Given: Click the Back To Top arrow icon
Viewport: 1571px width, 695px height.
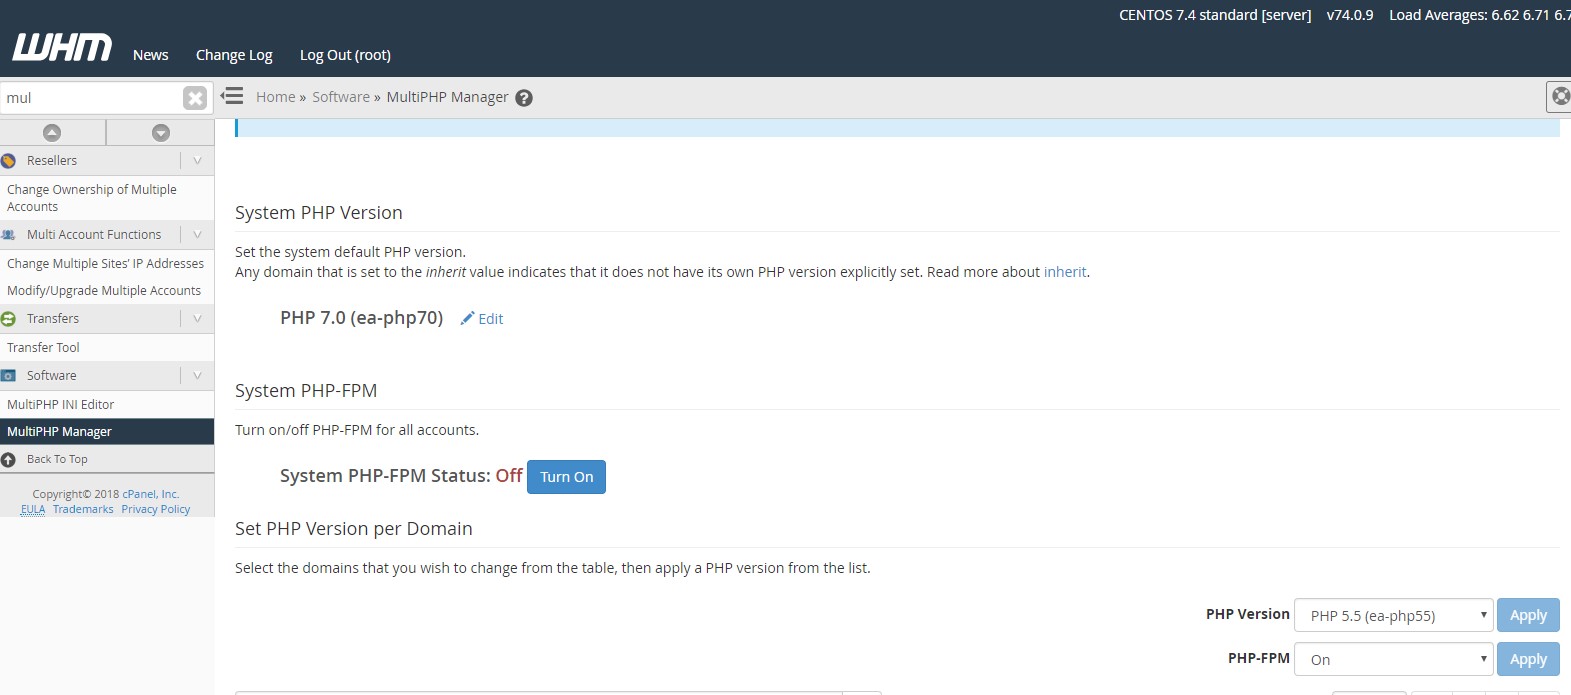Looking at the screenshot, I should point(9,460).
